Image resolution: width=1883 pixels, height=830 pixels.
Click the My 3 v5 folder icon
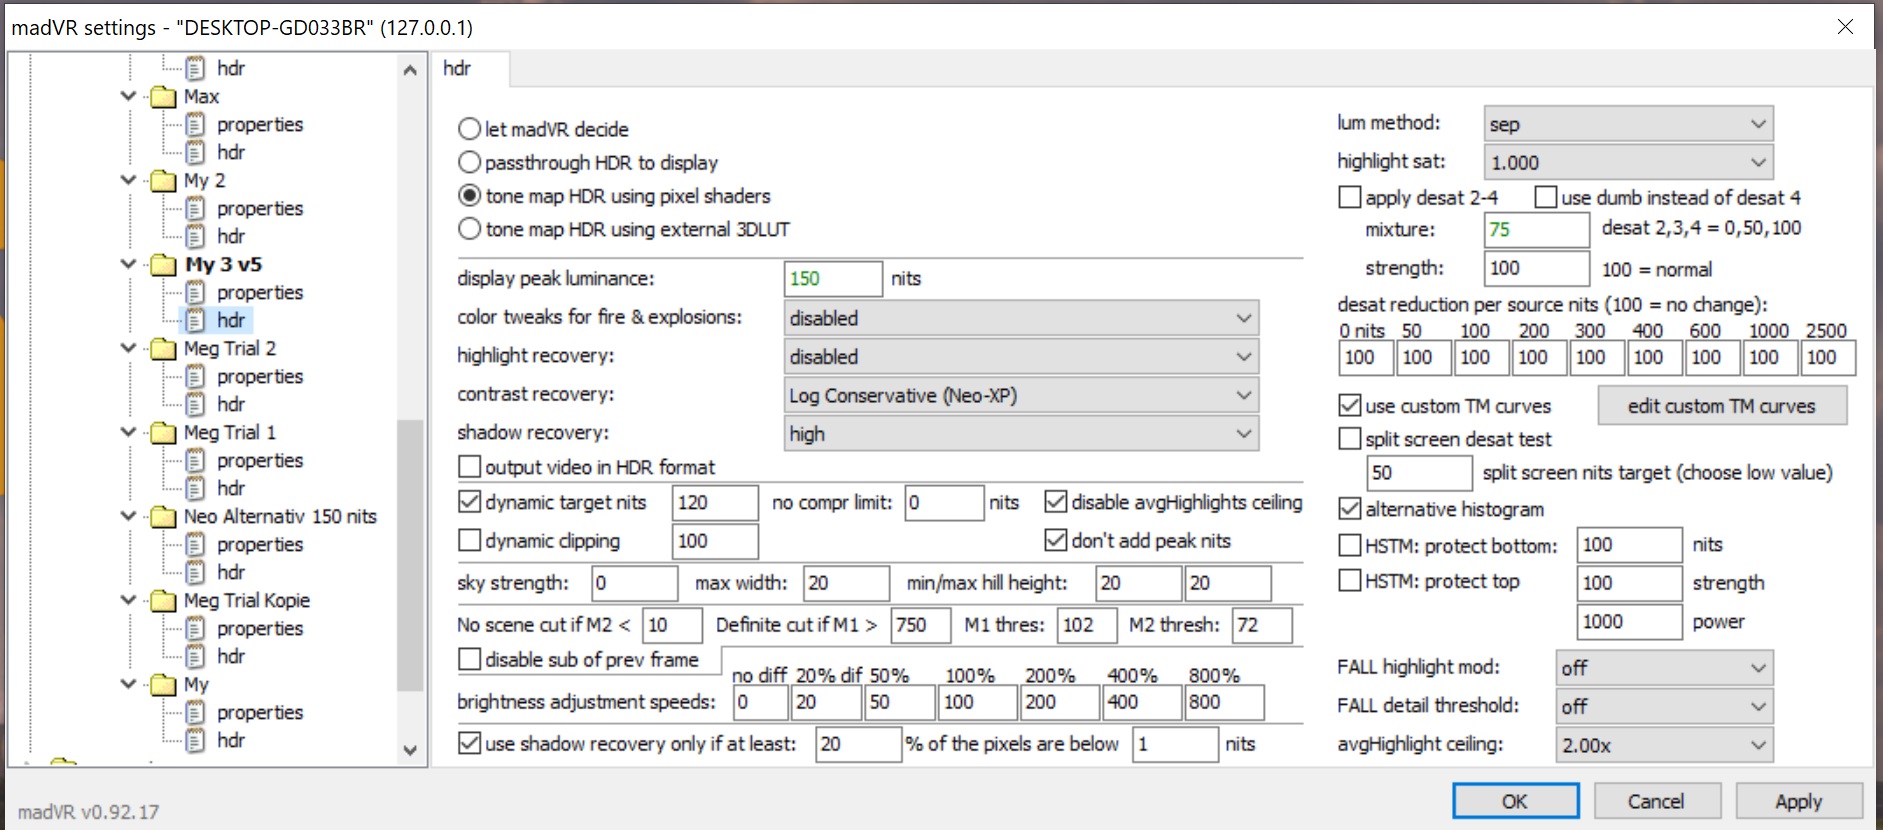click(x=163, y=265)
